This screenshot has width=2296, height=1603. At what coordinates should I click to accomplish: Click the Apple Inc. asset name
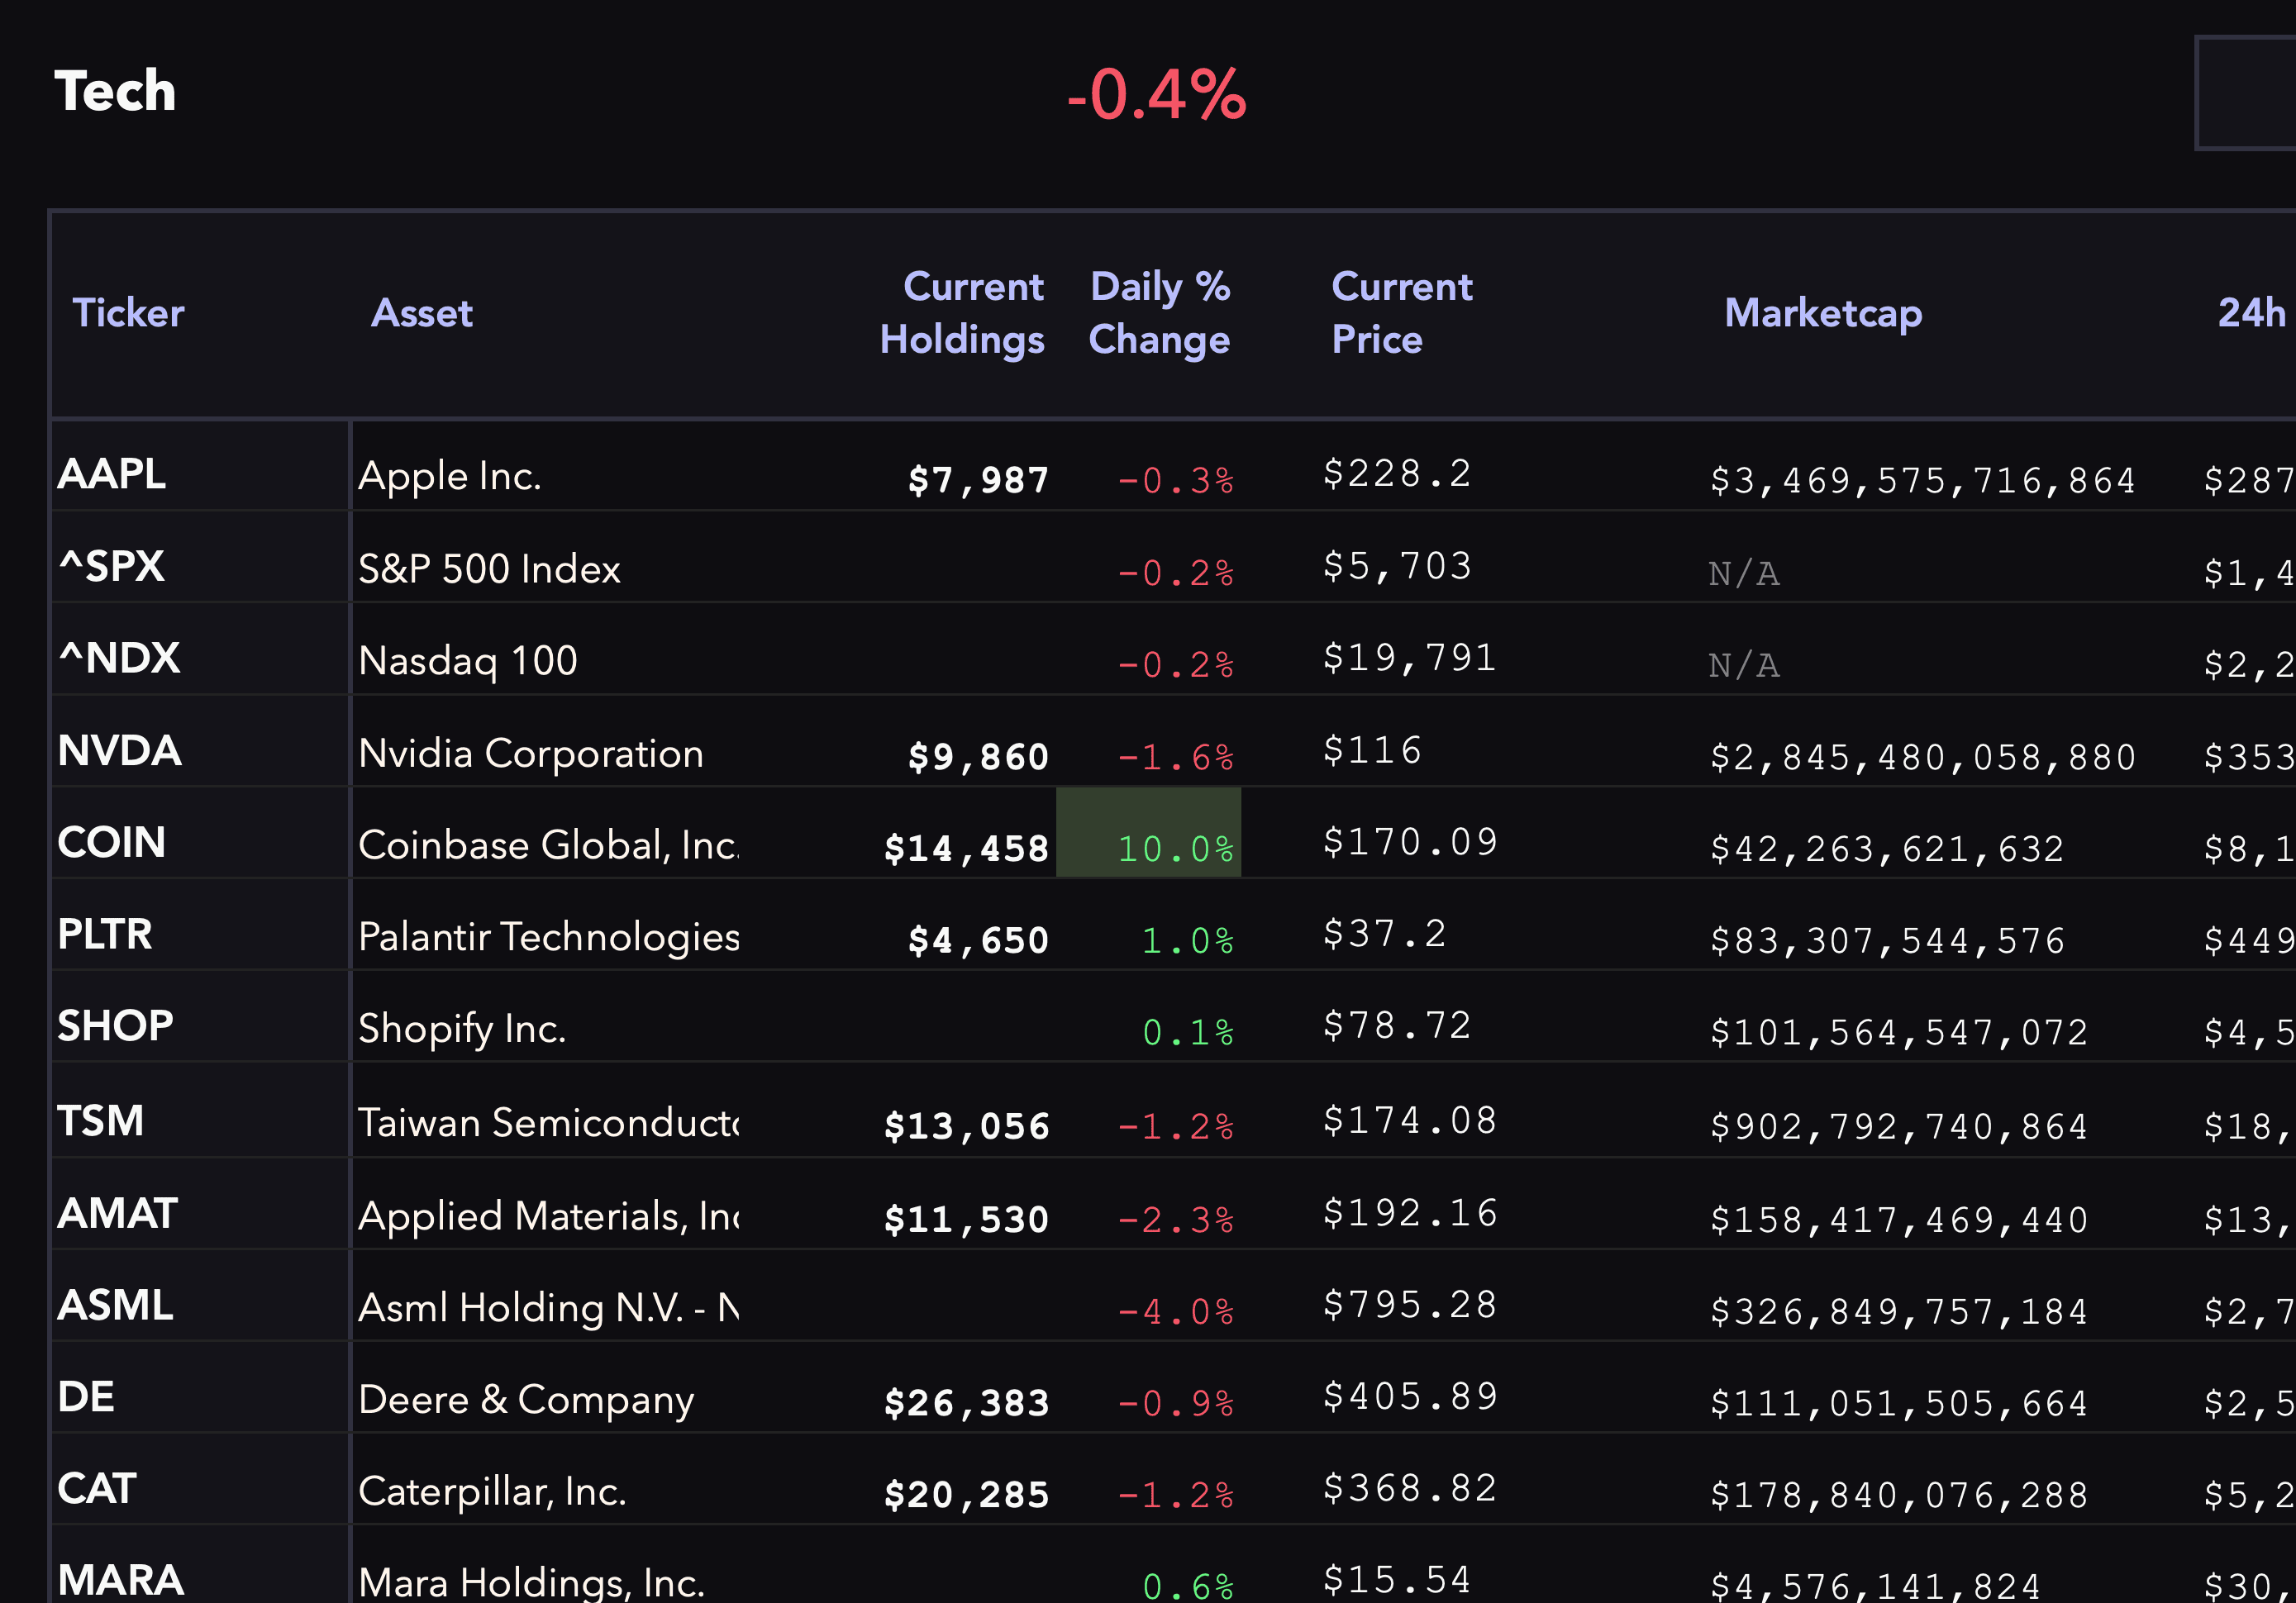[x=450, y=476]
